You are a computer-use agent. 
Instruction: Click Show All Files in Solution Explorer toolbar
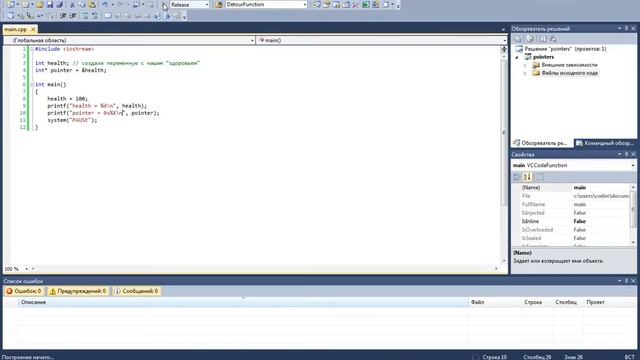pyautogui.click(x=531, y=39)
